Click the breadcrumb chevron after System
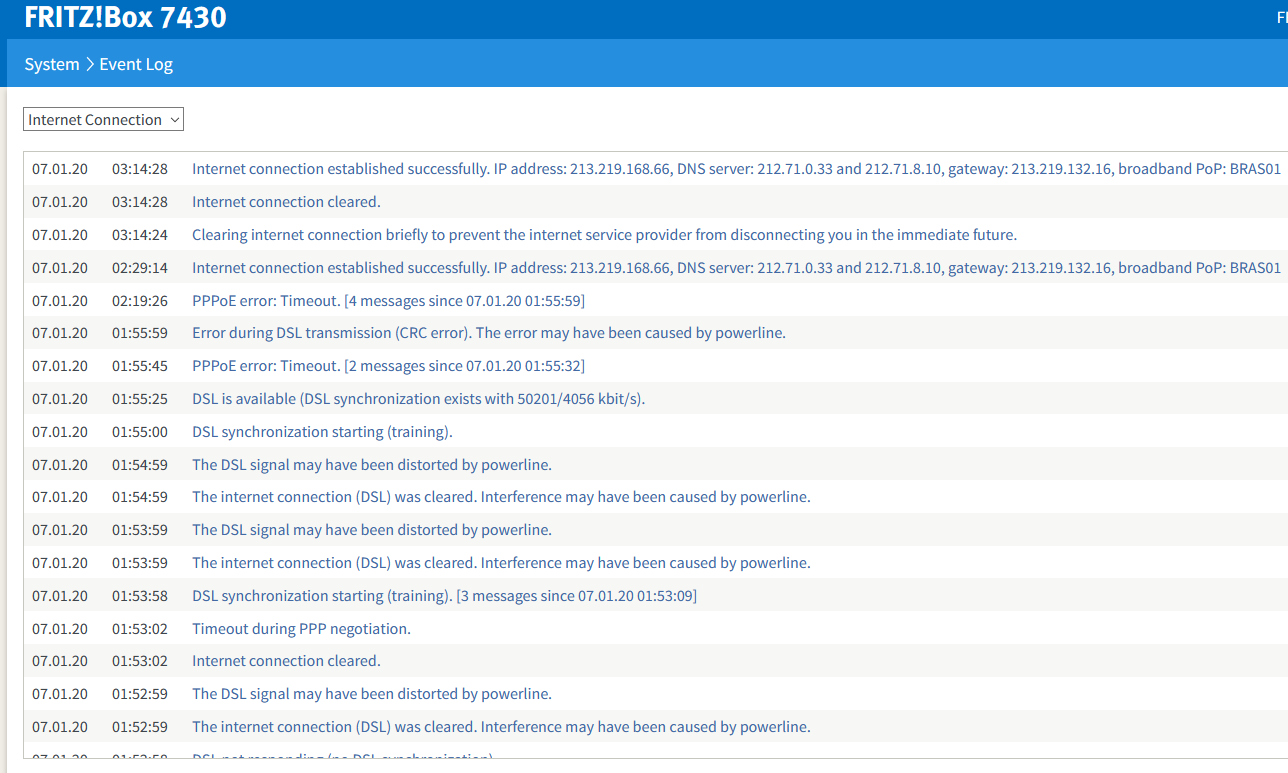 coord(89,64)
